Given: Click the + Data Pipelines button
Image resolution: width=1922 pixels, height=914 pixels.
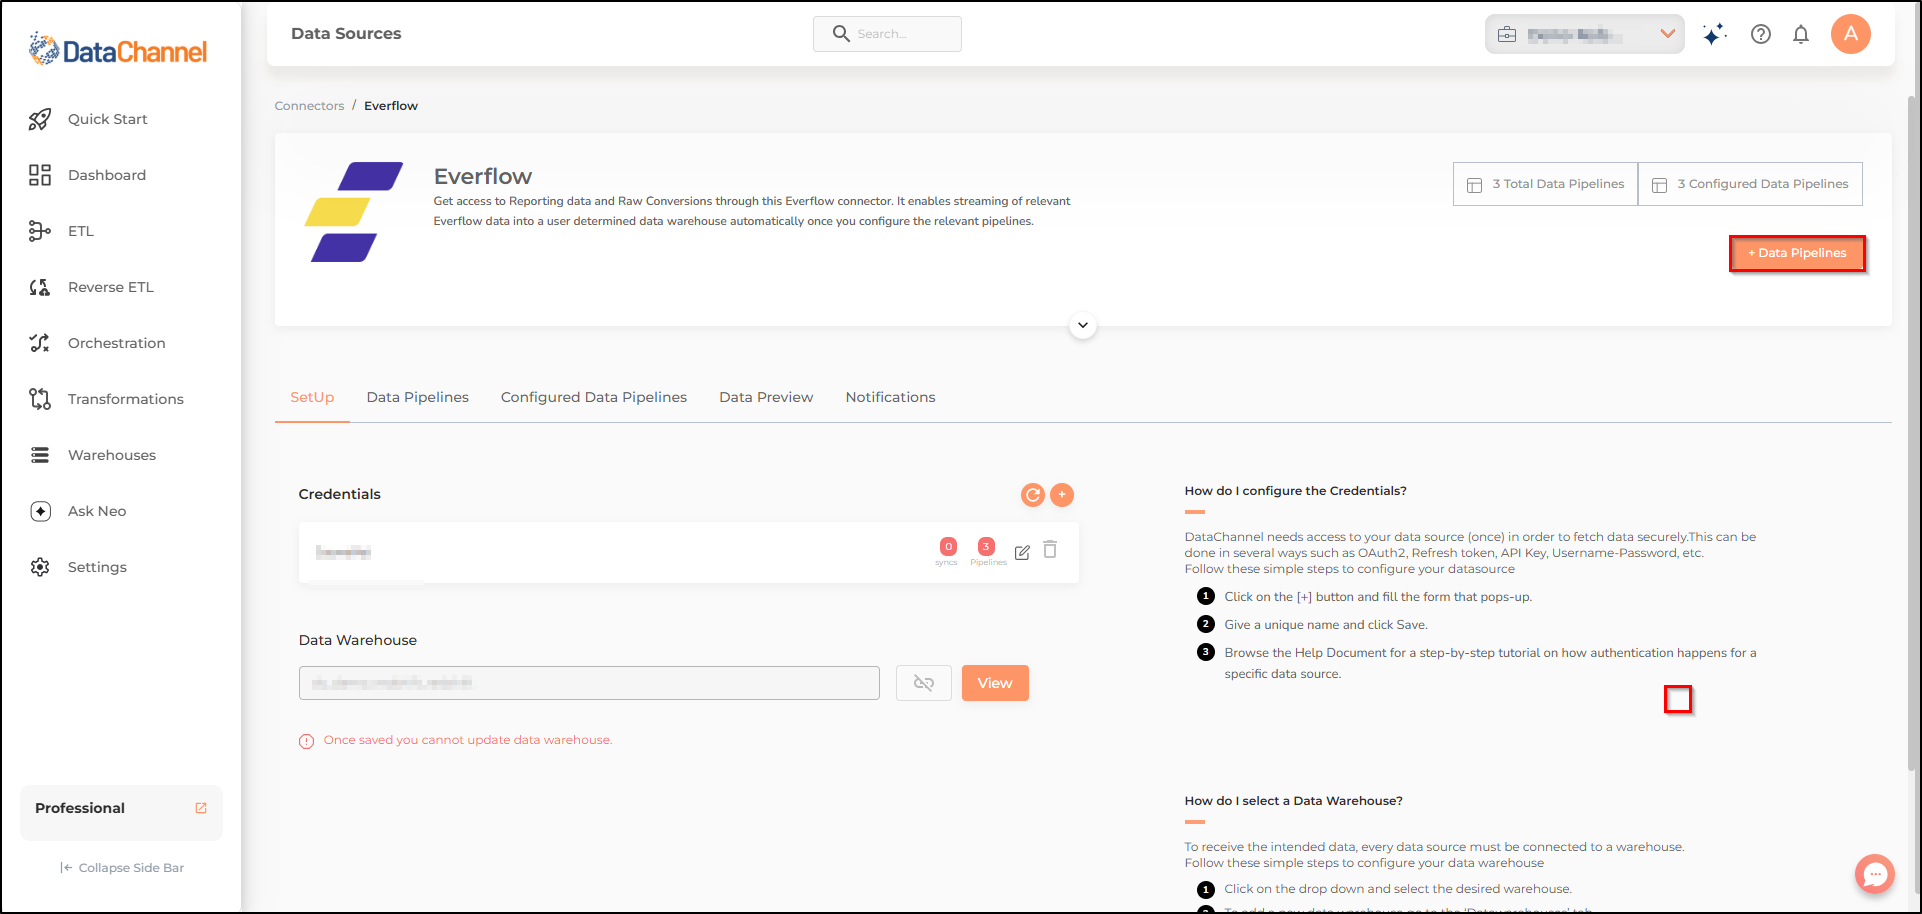Looking at the screenshot, I should click(1797, 253).
